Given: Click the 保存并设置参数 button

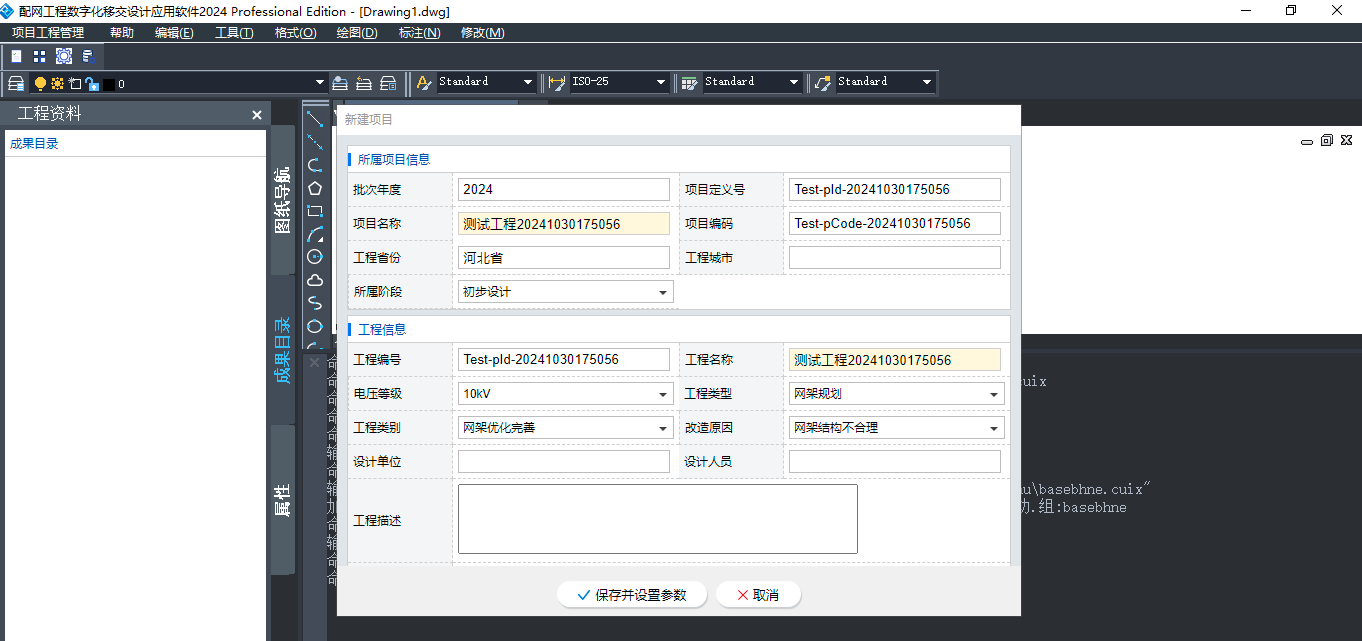Looking at the screenshot, I should [x=632, y=595].
